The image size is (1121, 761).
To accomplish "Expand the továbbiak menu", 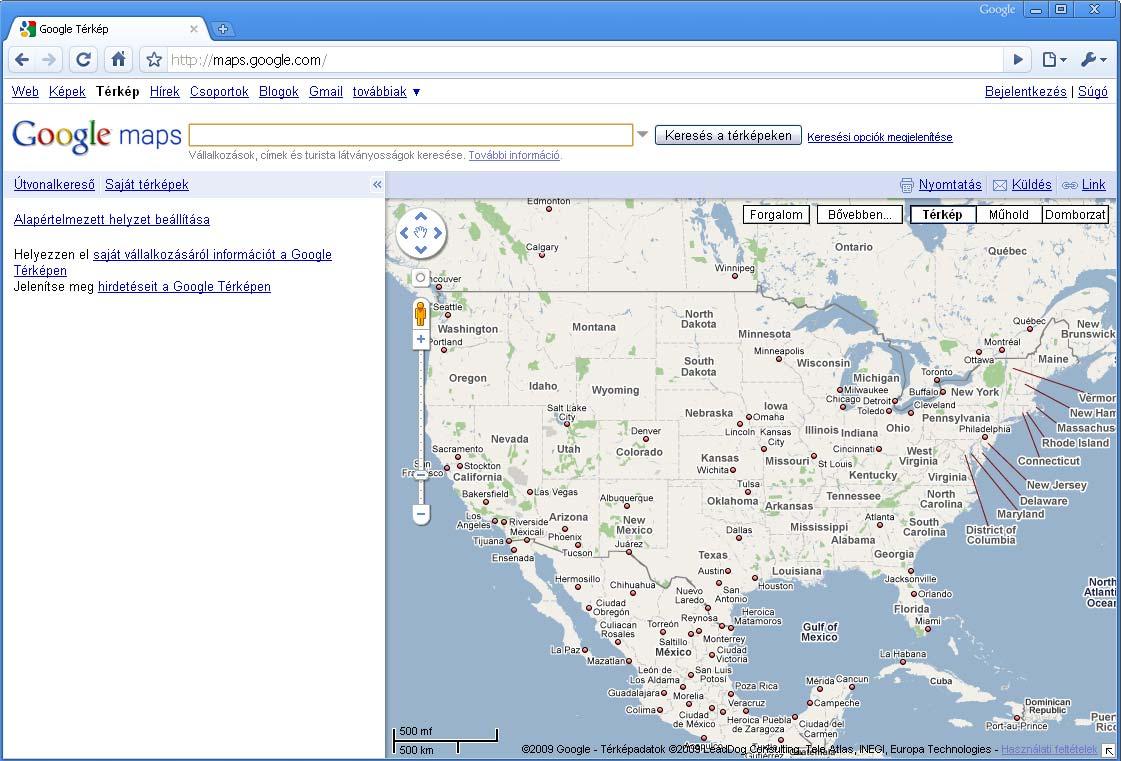I will pyautogui.click(x=386, y=92).
